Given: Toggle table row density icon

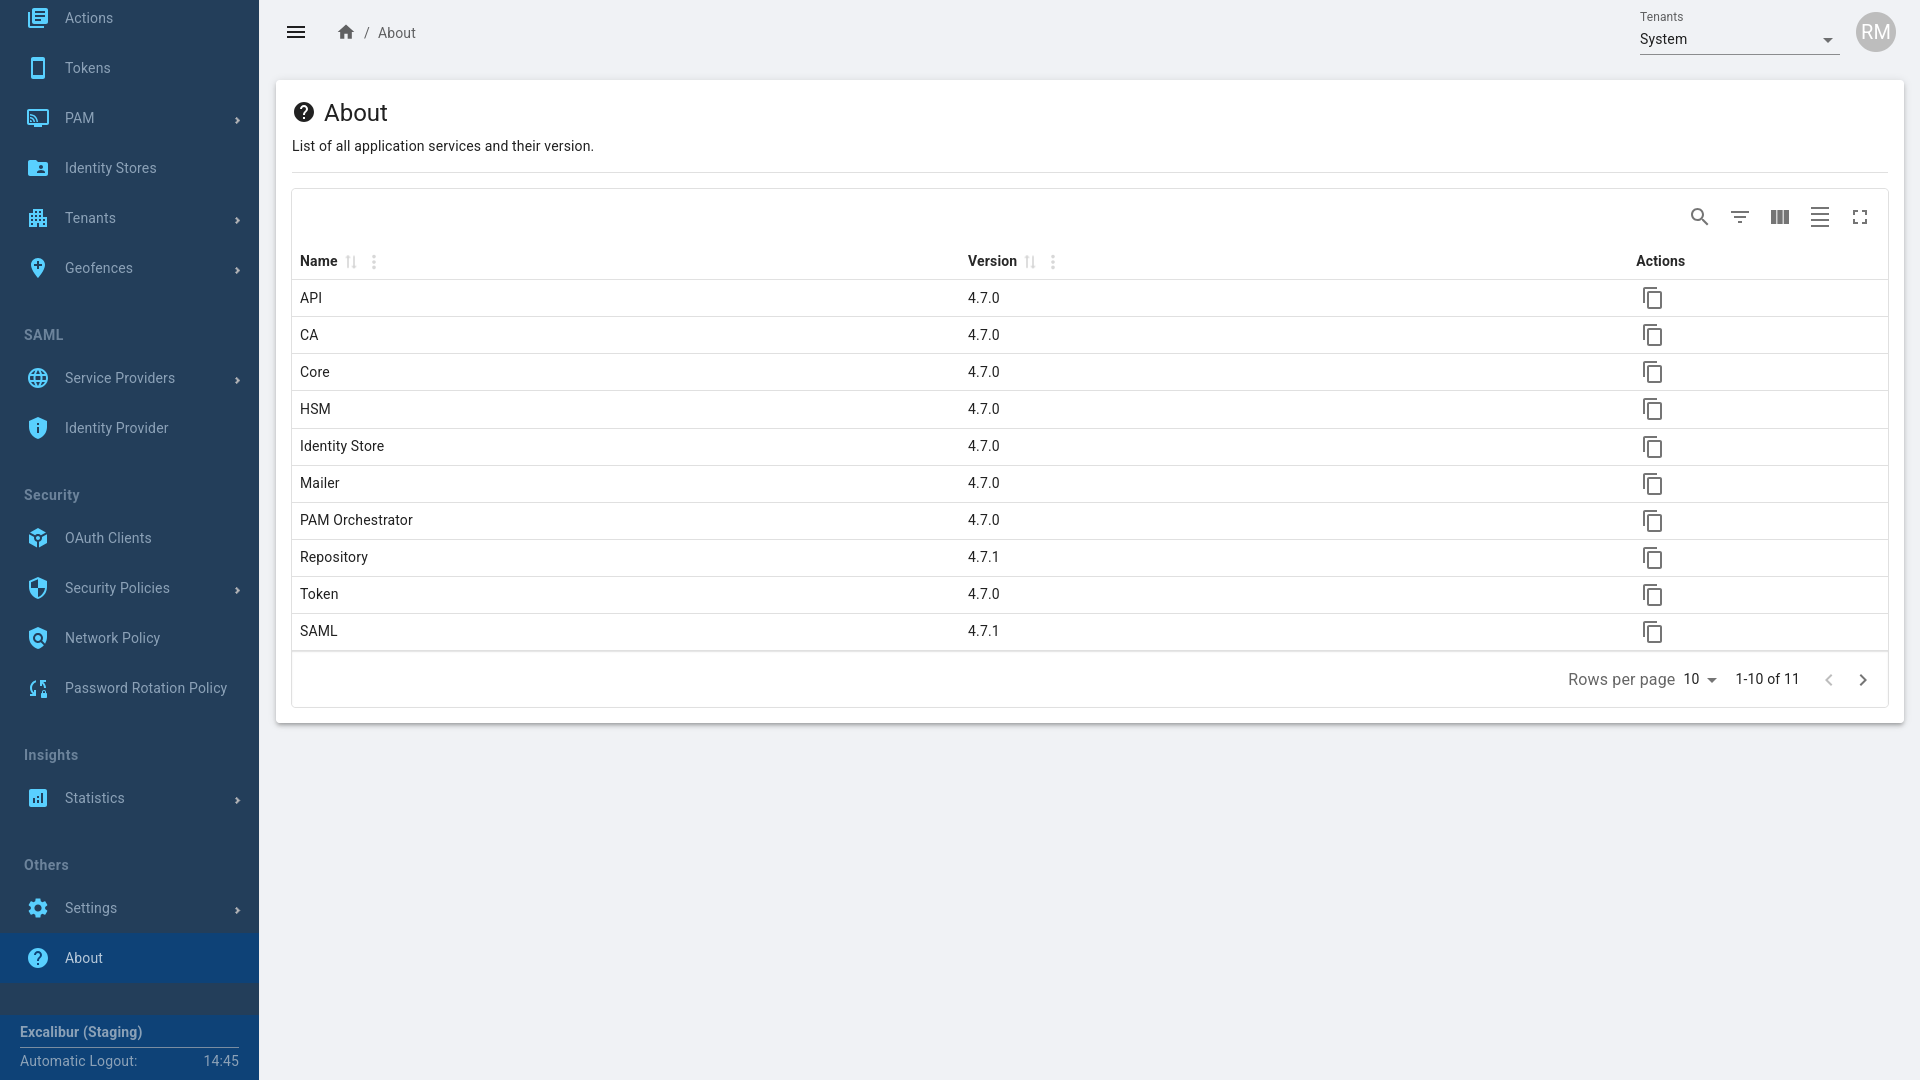Looking at the screenshot, I should pyautogui.click(x=1820, y=217).
